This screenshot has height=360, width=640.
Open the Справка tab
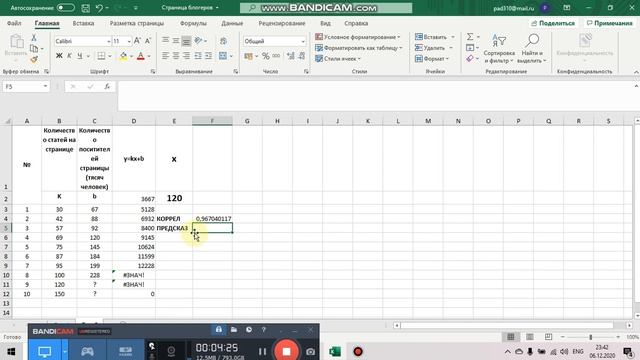pos(356,23)
